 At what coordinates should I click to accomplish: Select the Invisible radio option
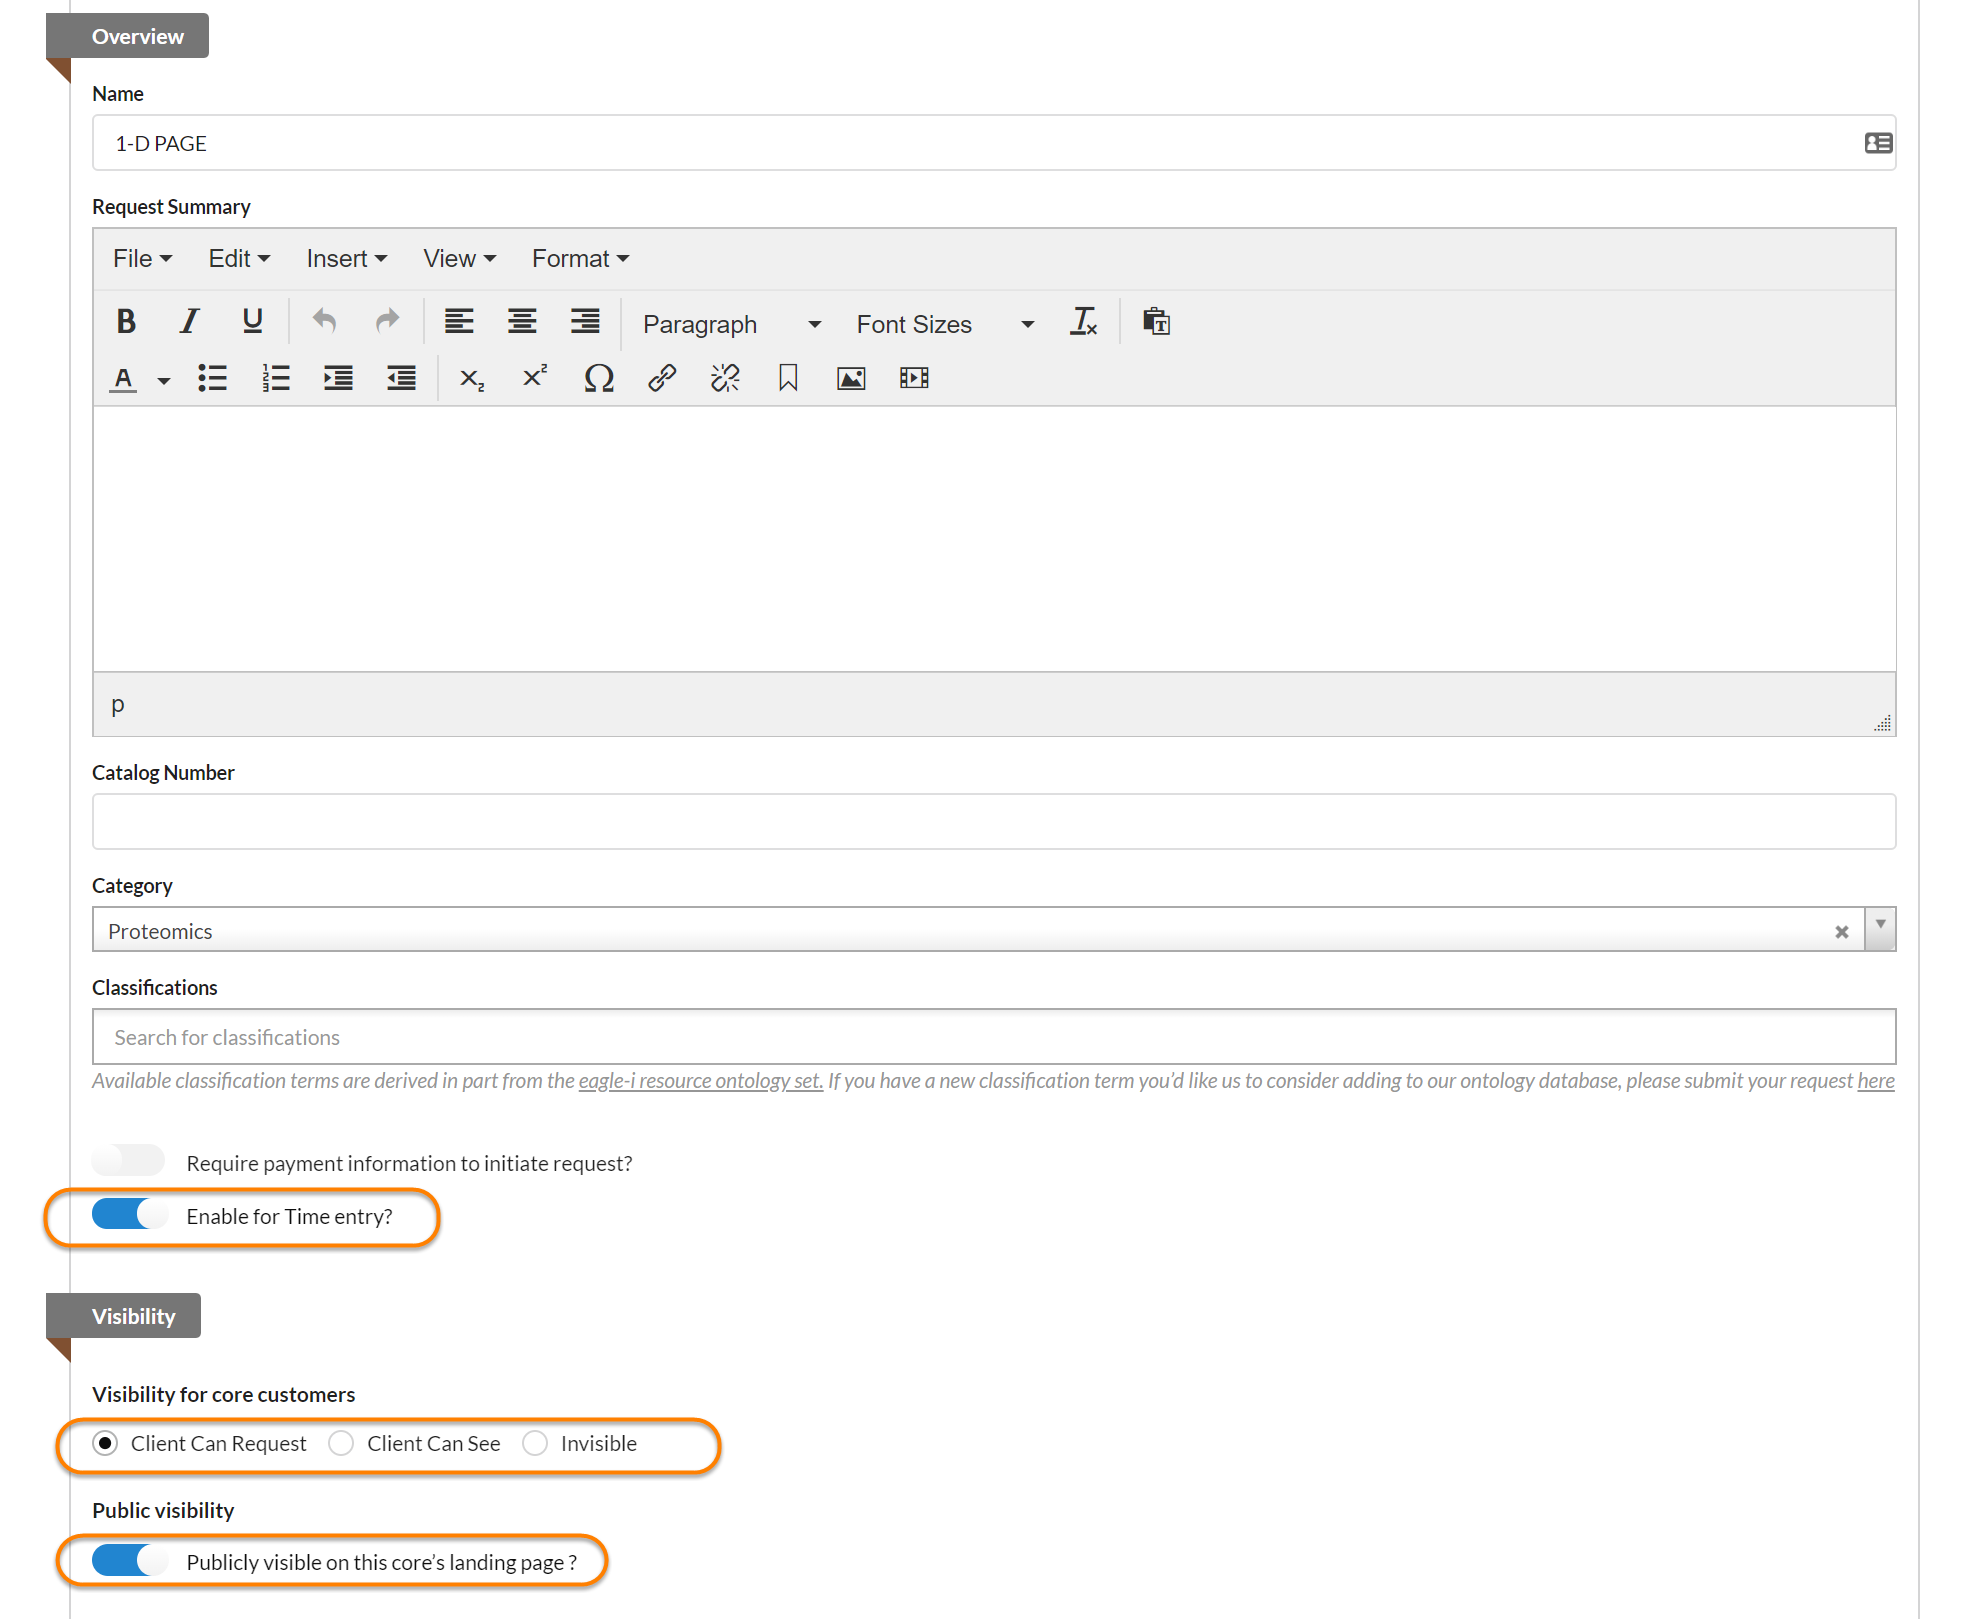(x=536, y=1444)
